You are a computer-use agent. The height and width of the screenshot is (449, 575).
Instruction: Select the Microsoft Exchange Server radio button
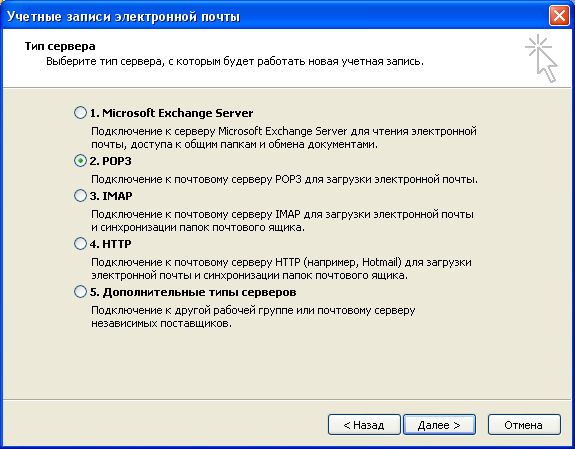[80, 113]
